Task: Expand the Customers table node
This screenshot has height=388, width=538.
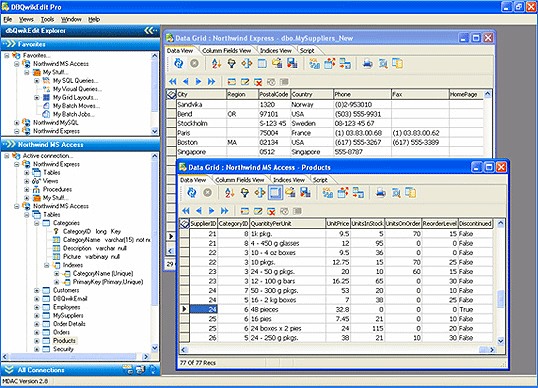Action: tap(36, 290)
